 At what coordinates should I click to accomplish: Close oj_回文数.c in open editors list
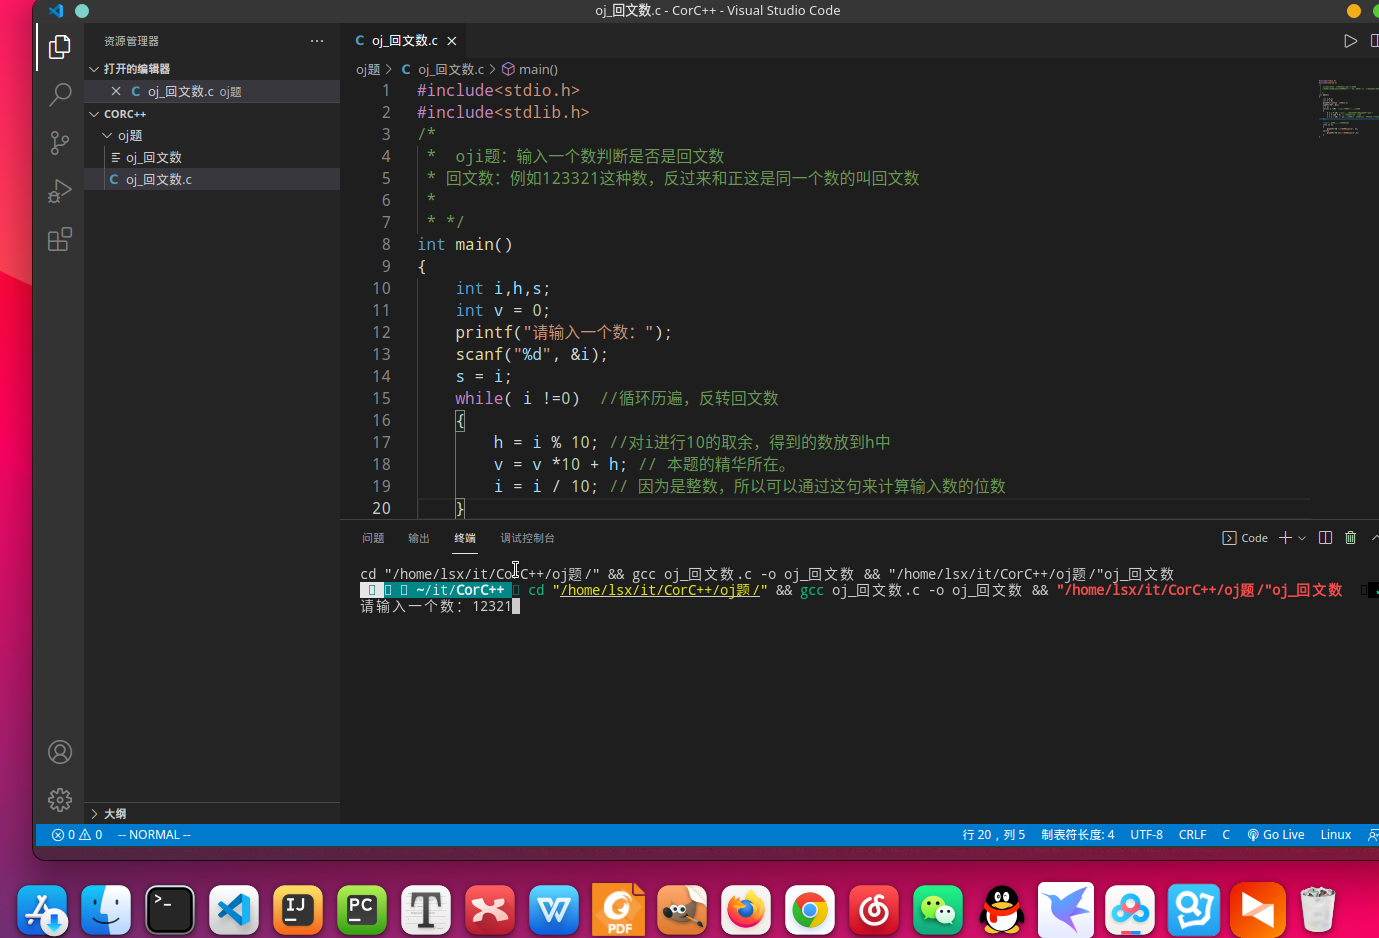[x=116, y=91]
